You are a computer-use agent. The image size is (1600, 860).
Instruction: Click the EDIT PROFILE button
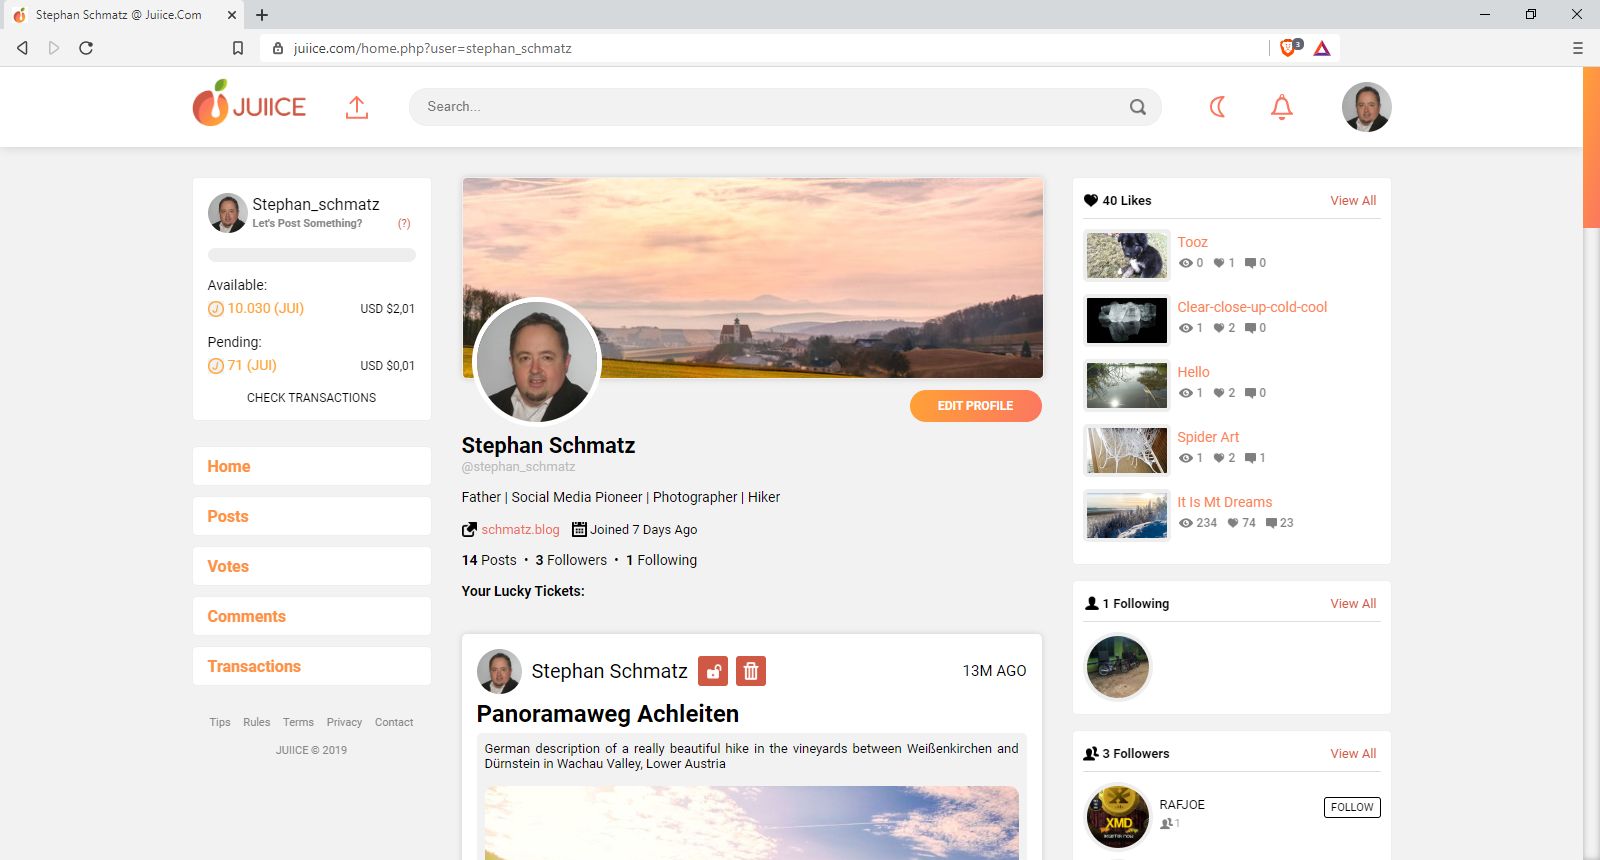pos(976,406)
